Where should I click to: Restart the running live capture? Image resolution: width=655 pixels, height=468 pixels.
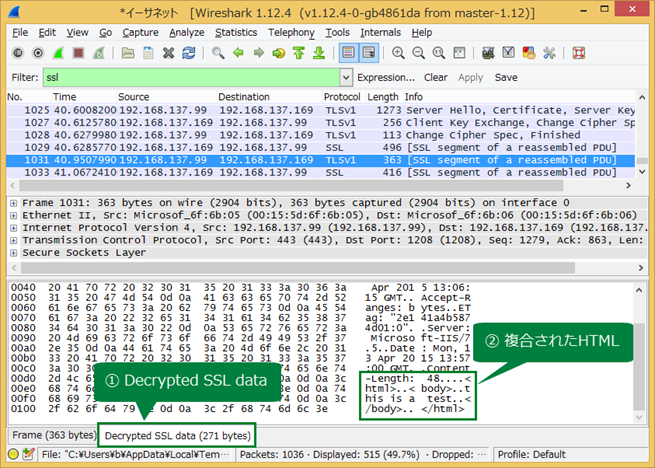(x=99, y=53)
